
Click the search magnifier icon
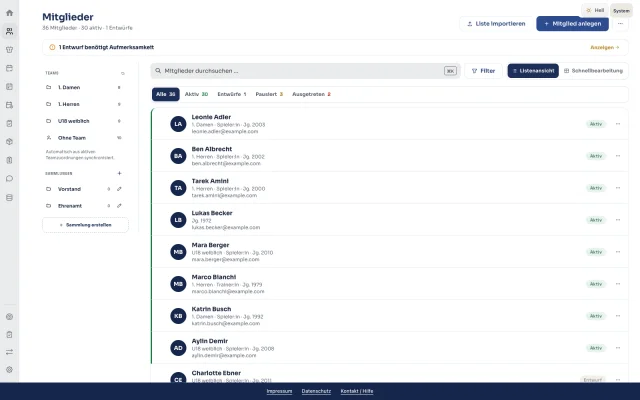pos(158,71)
